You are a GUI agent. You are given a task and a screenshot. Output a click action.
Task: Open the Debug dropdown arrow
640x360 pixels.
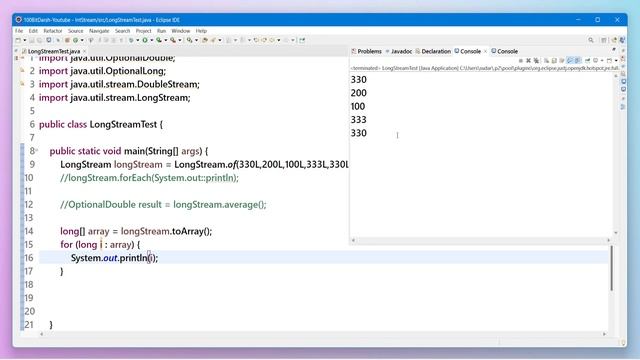137,40
